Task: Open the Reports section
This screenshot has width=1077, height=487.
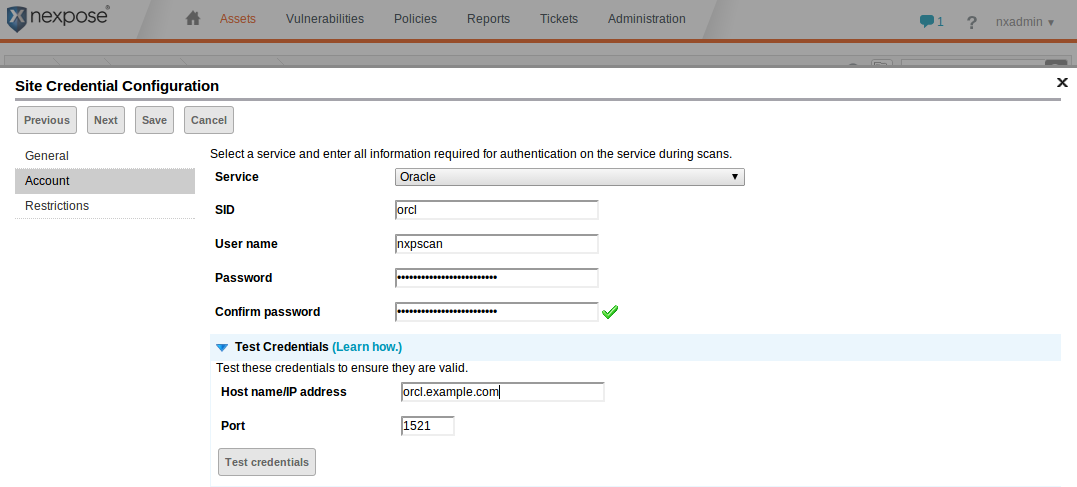Action: click(x=488, y=19)
